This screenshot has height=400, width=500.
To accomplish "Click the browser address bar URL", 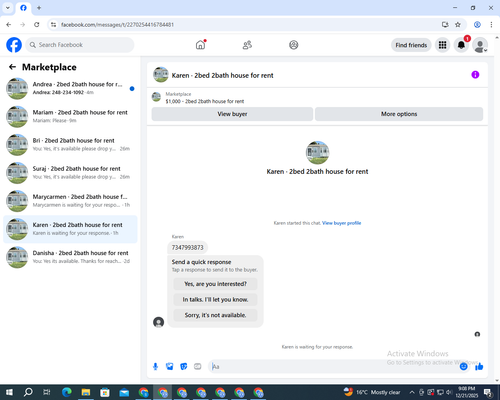I will coord(117,25).
